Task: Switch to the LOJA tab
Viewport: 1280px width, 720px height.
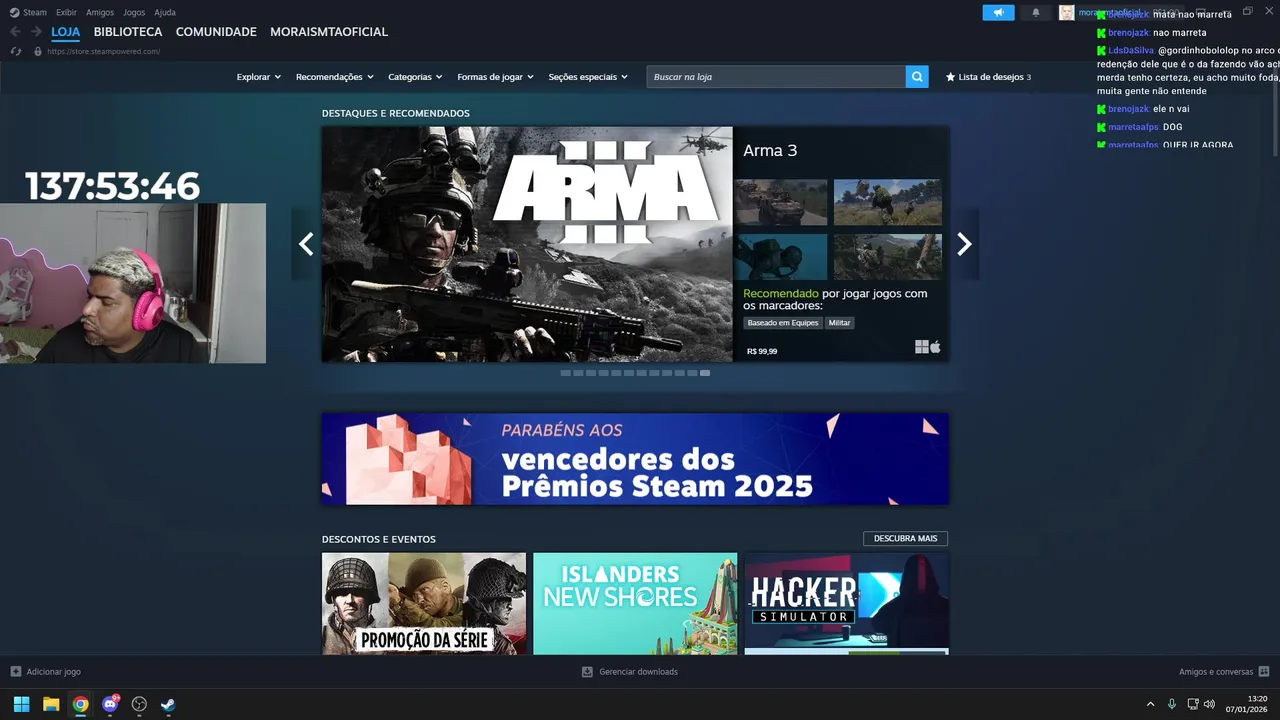Action: [x=65, y=32]
